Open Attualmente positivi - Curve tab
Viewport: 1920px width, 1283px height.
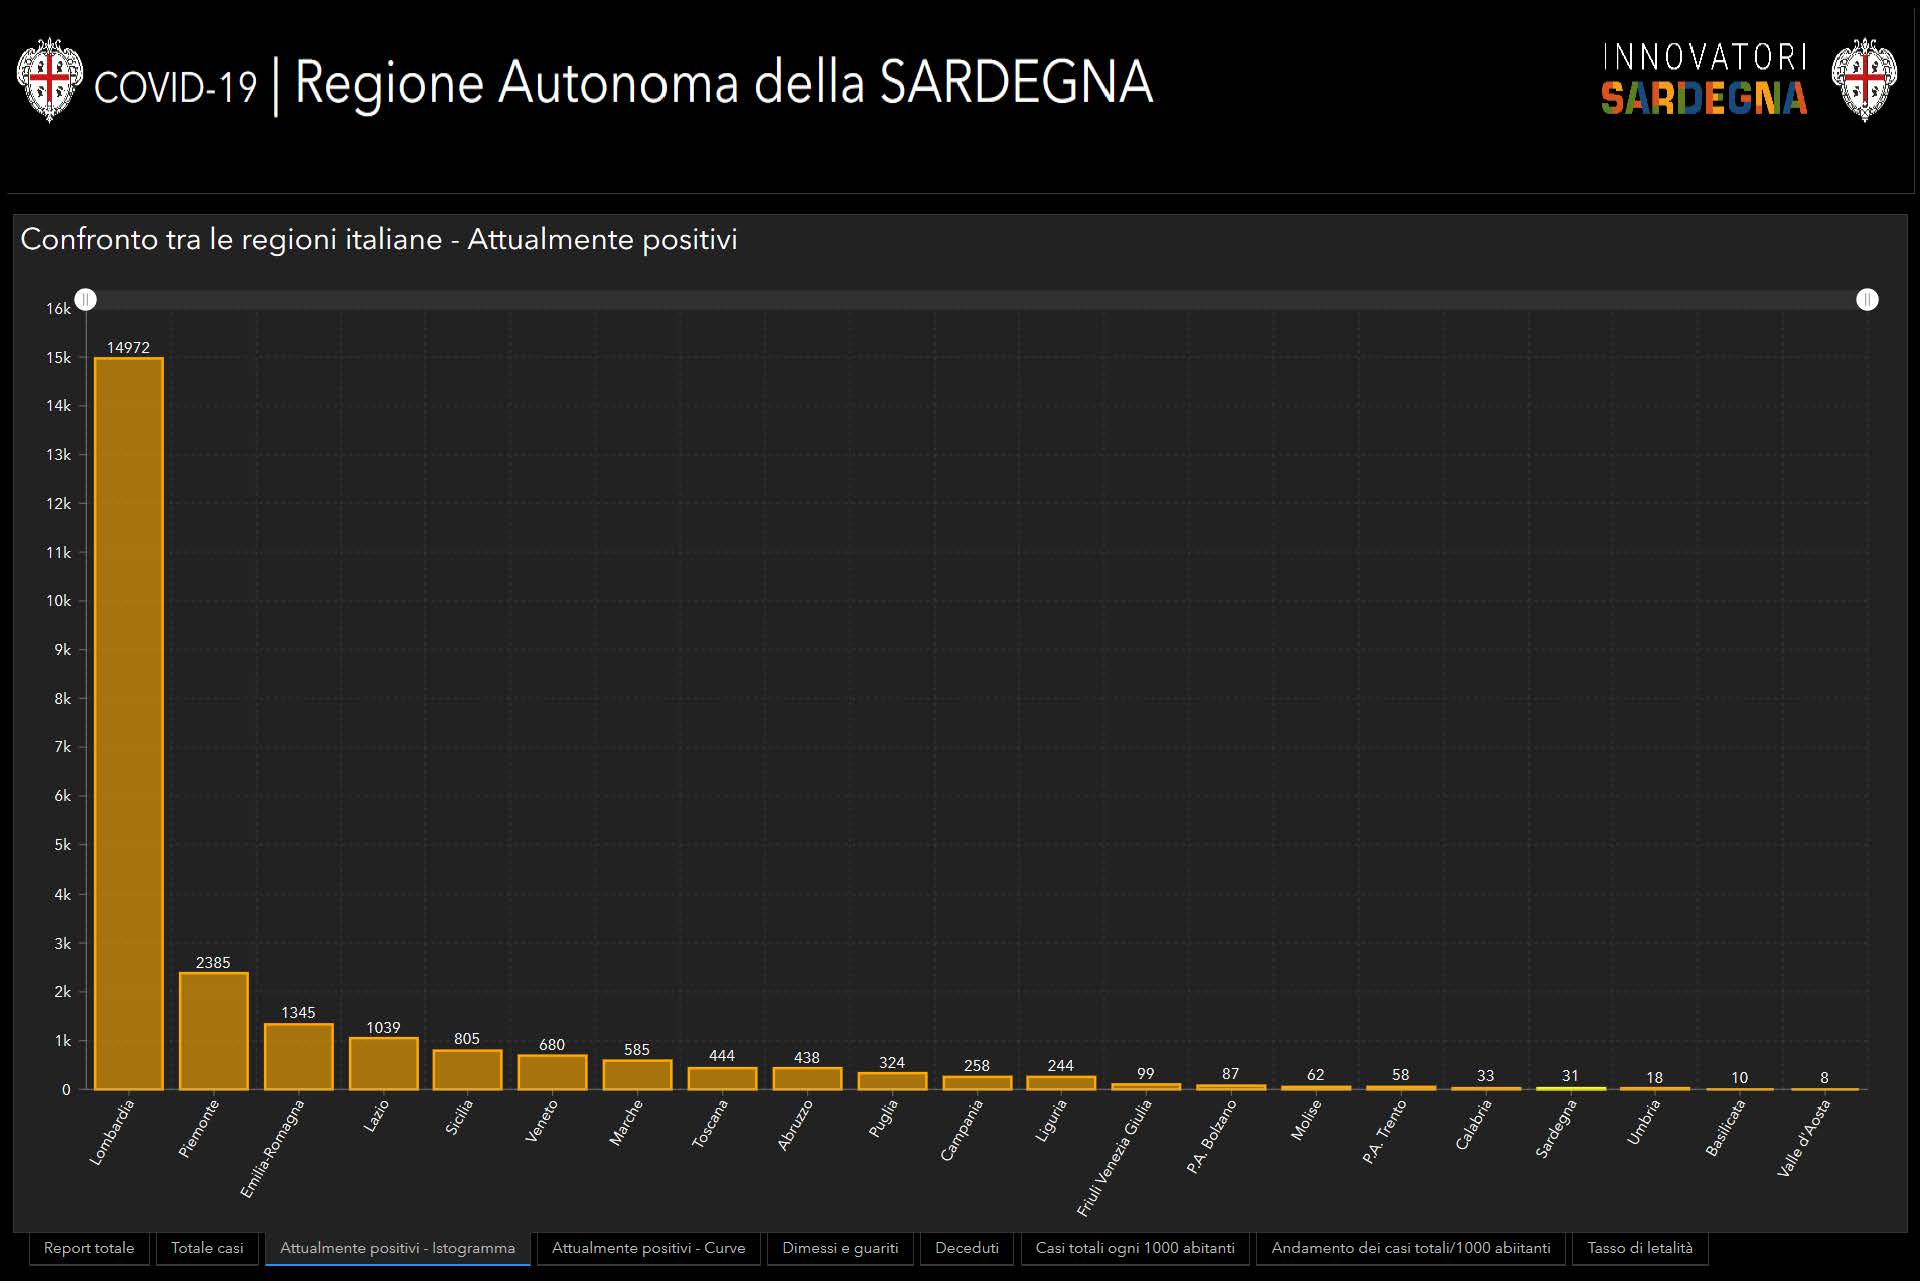click(648, 1249)
